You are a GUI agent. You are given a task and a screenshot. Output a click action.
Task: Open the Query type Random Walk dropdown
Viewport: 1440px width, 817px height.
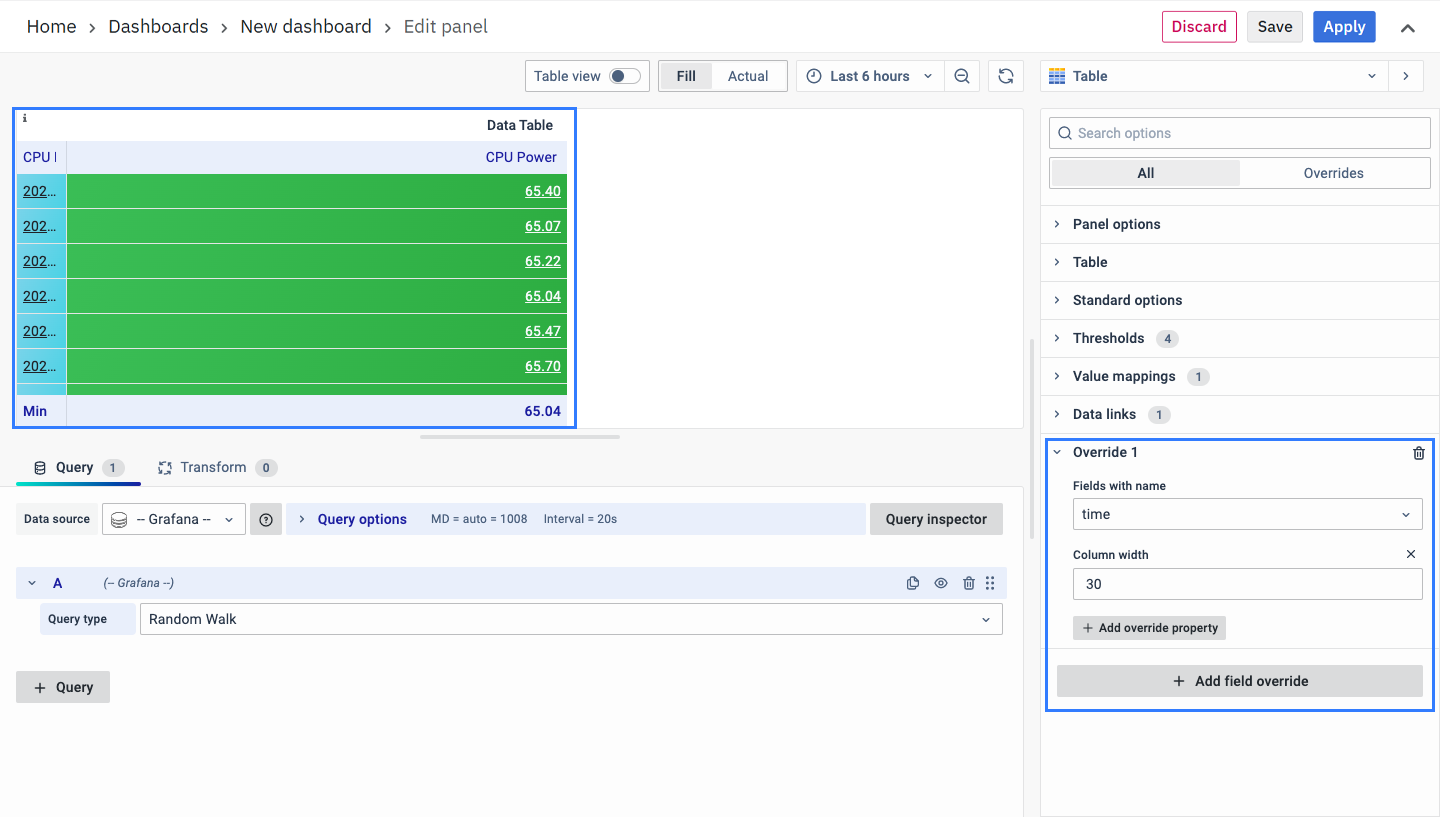pos(570,619)
